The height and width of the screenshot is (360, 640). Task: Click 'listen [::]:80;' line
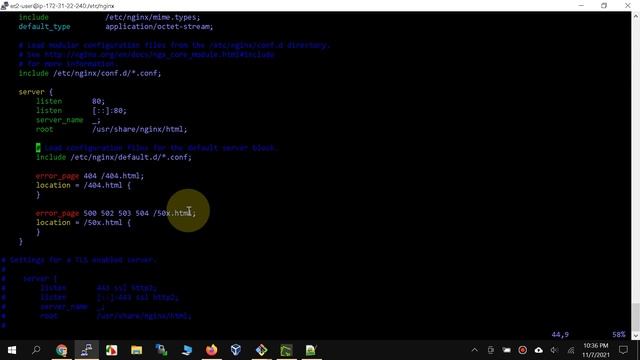[x=81, y=111]
